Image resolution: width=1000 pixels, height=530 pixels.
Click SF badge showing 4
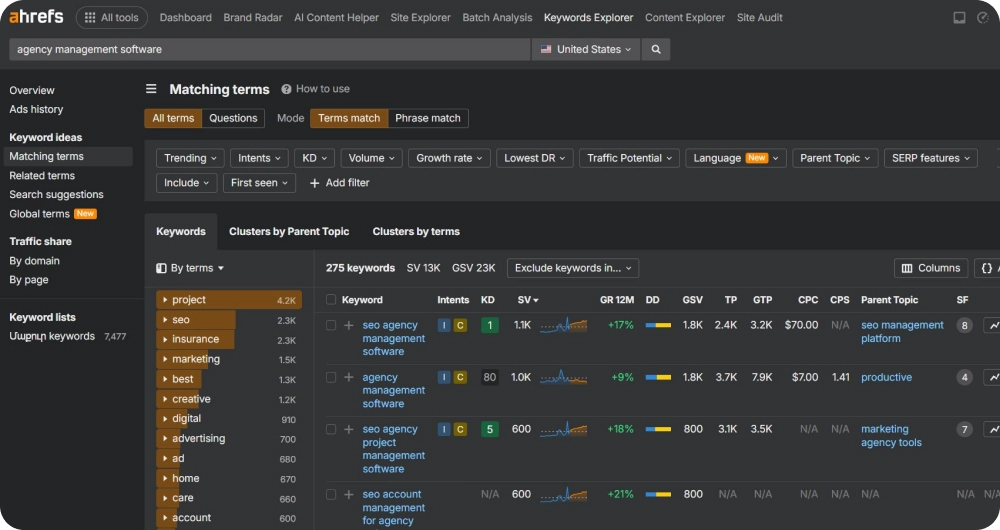964,378
